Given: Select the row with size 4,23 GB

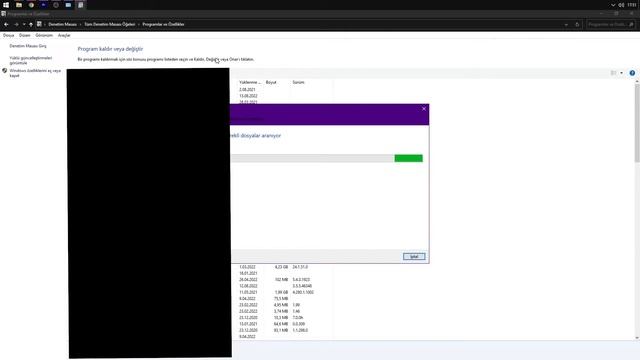Looking at the screenshot, I should coord(282,267).
